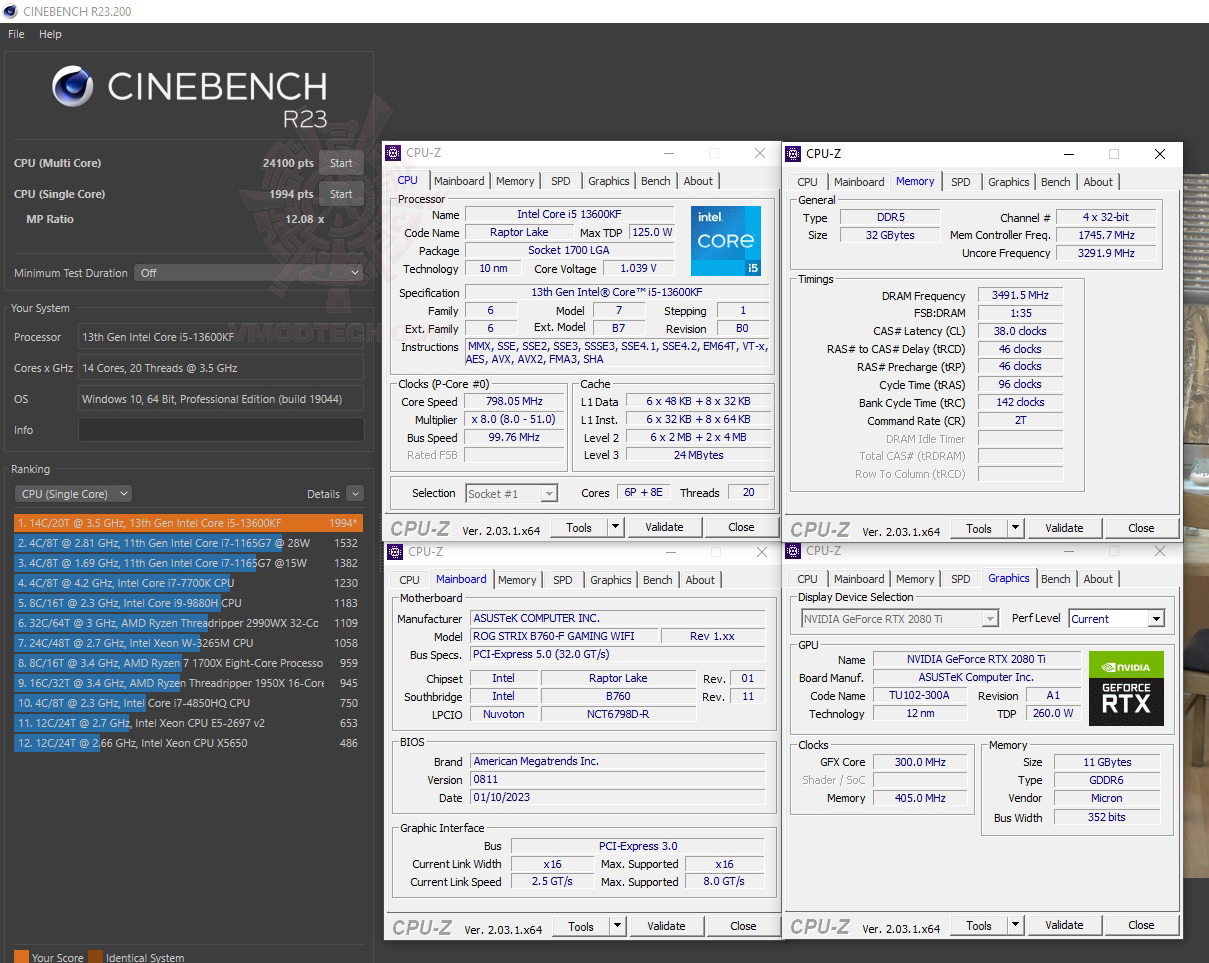Select the Core i7-7700K ranking row

click(188, 583)
